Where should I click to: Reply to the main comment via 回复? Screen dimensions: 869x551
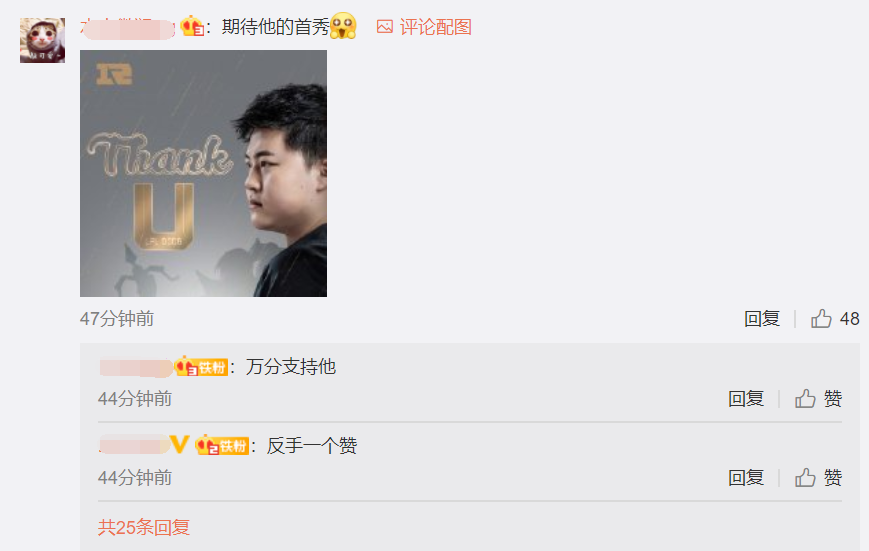[761, 319]
